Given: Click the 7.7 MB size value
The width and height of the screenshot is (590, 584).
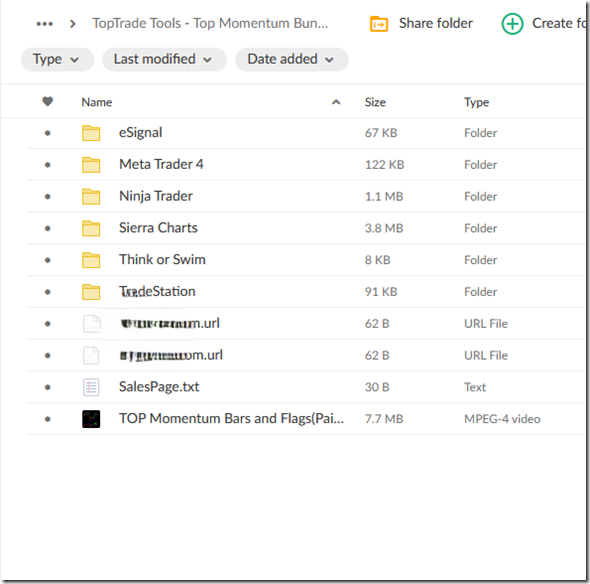Looking at the screenshot, I should (384, 419).
